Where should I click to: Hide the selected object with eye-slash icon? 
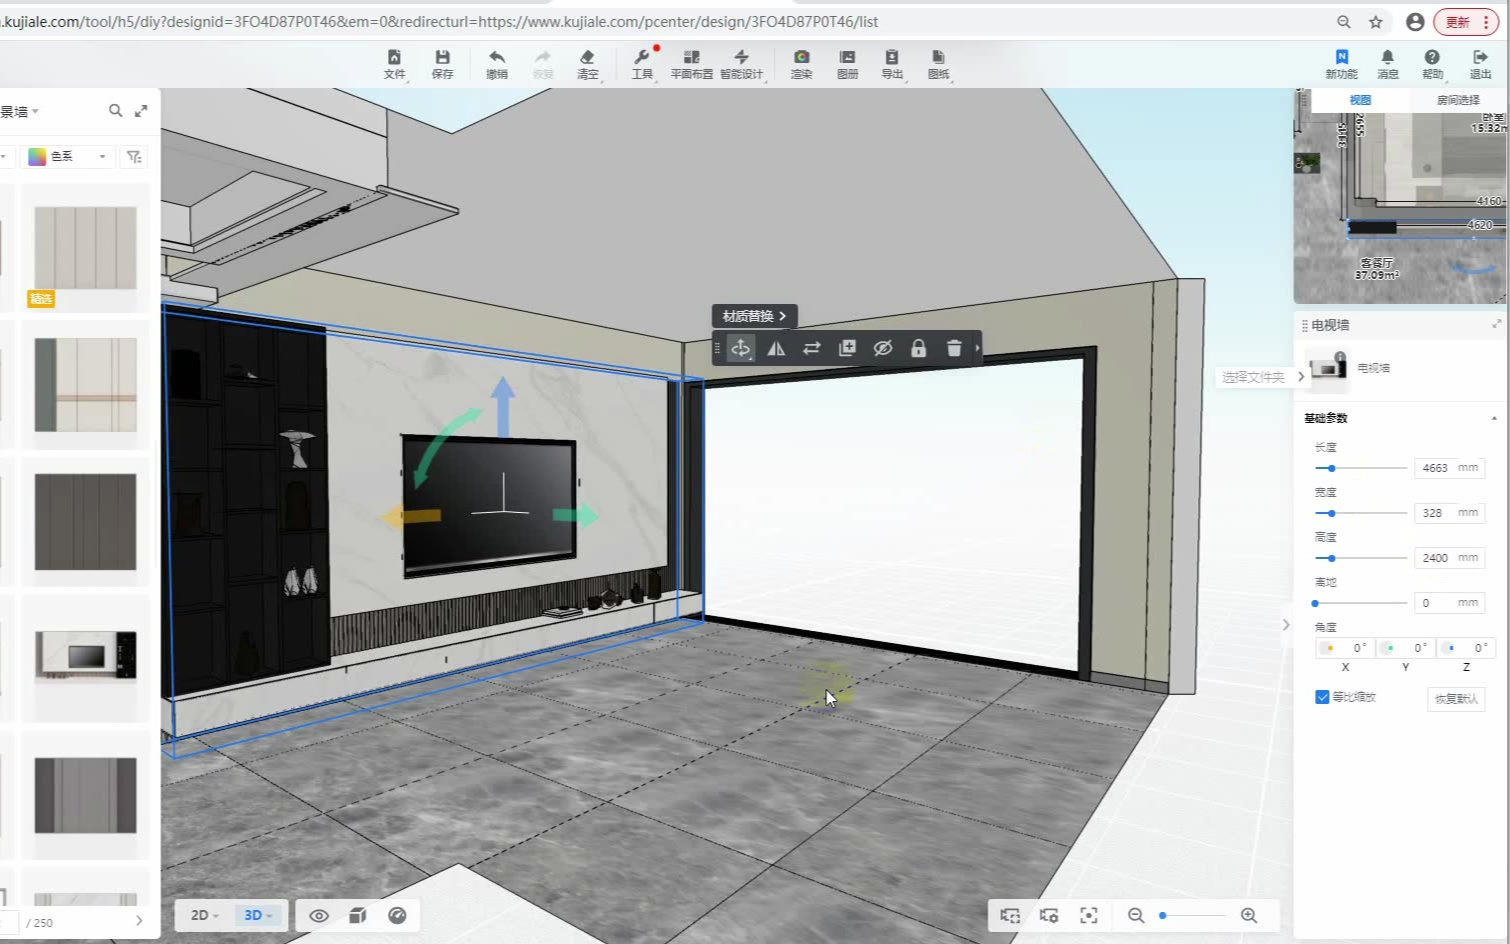(x=882, y=348)
